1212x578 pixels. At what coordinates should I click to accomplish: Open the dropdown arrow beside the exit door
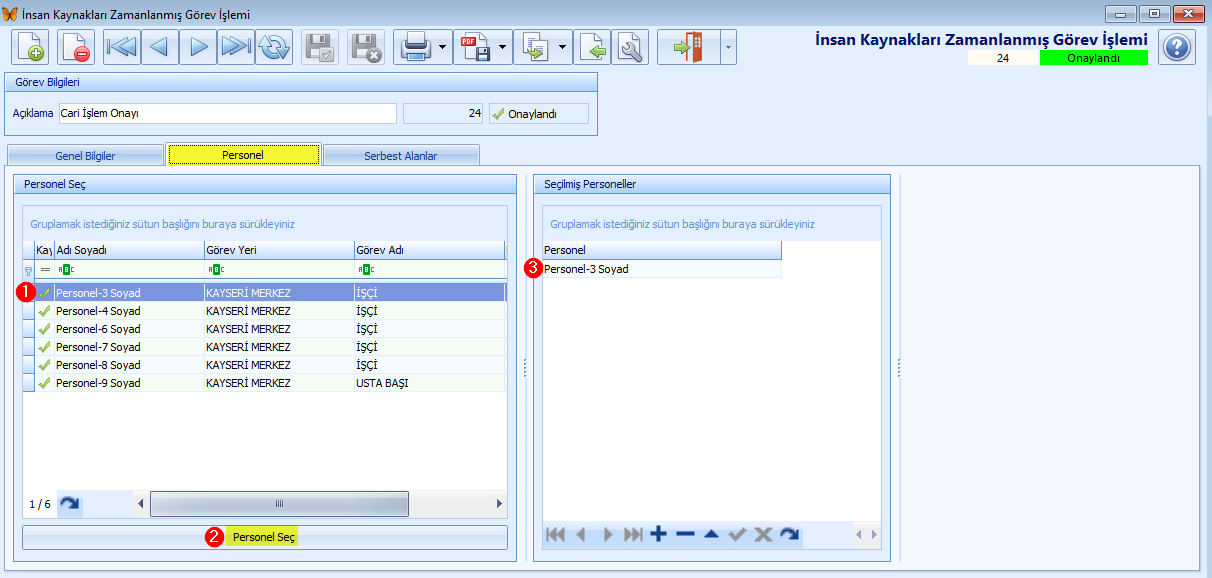727,47
